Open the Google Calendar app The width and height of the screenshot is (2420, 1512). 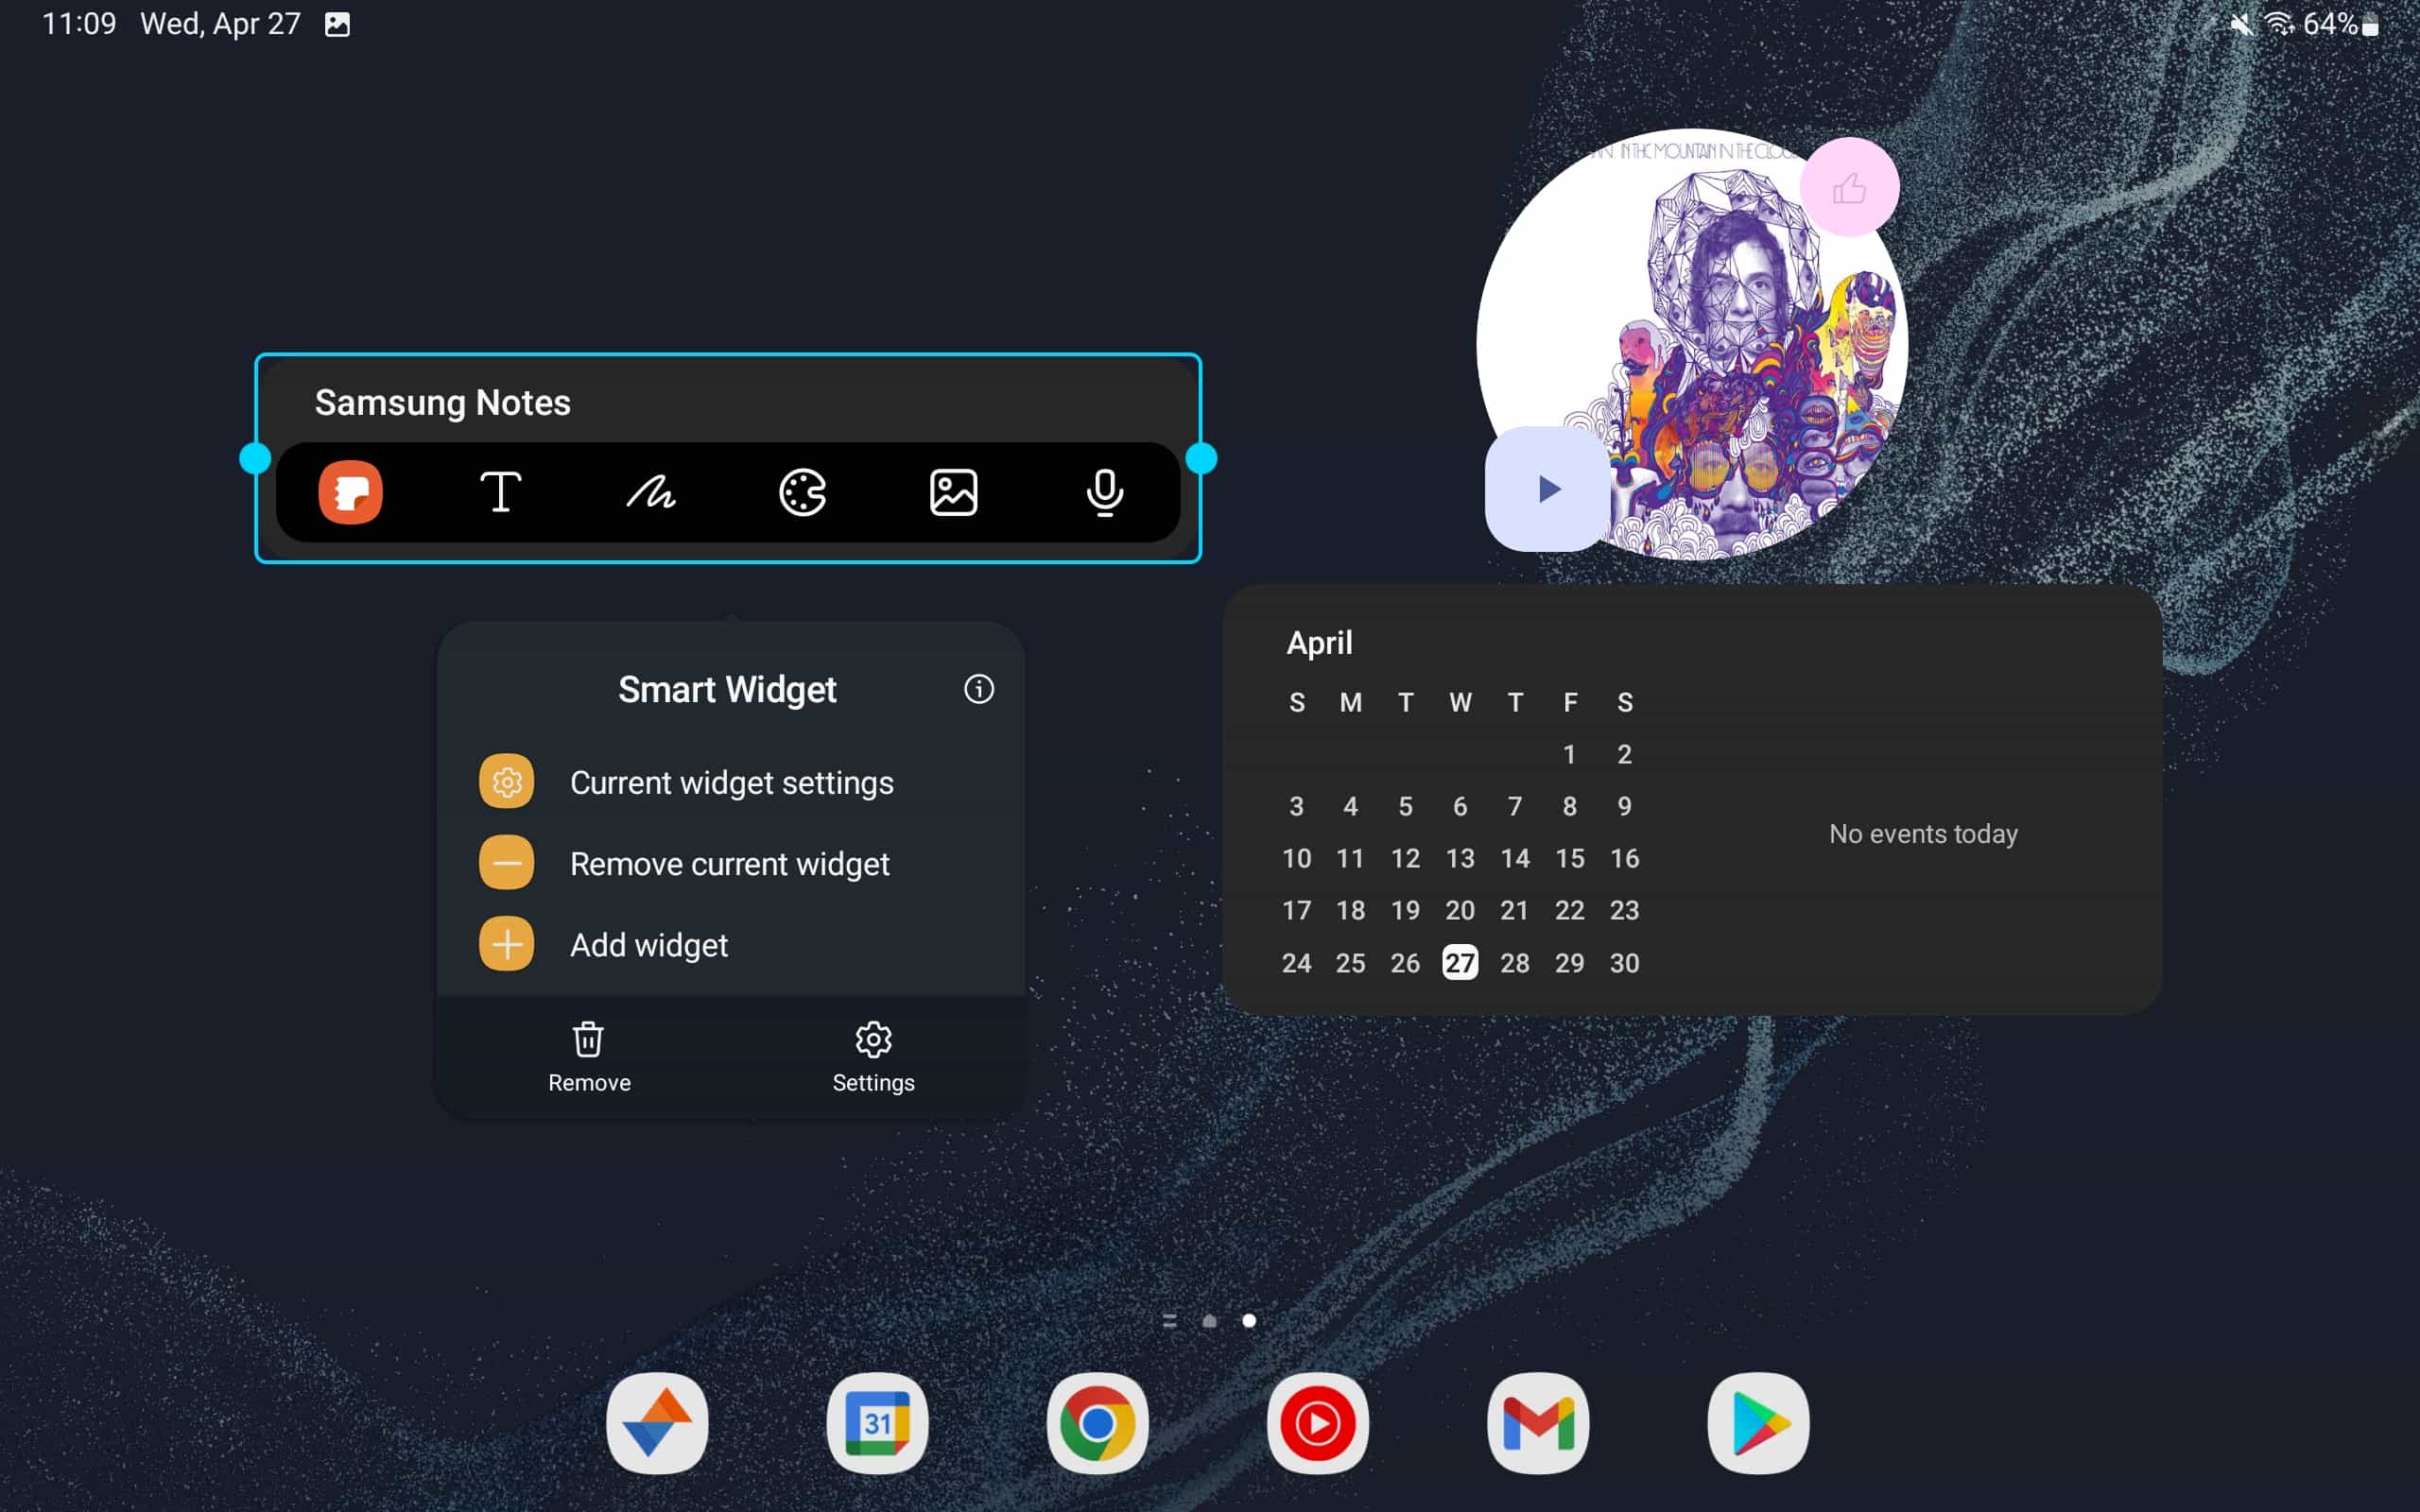(x=877, y=1424)
